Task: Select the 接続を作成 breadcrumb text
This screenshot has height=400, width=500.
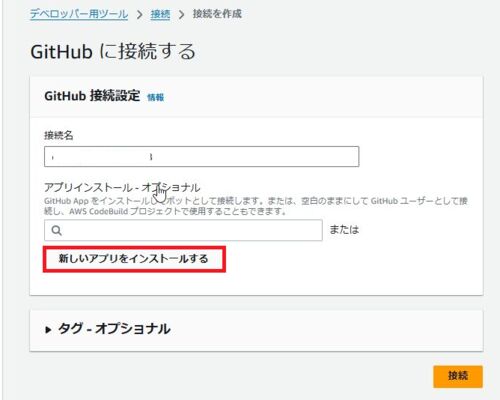Action: [x=217, y=14]
